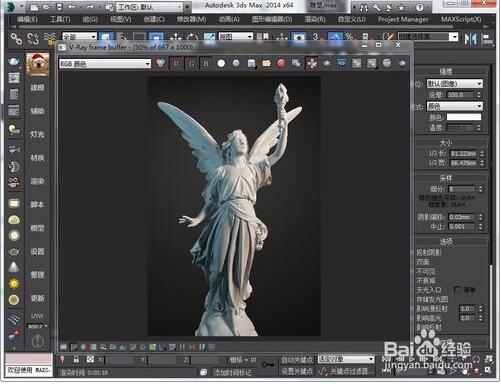The width and height of the screenshot is (501, 384).
Task: Click the teapot icon at top of left sidebar
Action: (14, 61)
